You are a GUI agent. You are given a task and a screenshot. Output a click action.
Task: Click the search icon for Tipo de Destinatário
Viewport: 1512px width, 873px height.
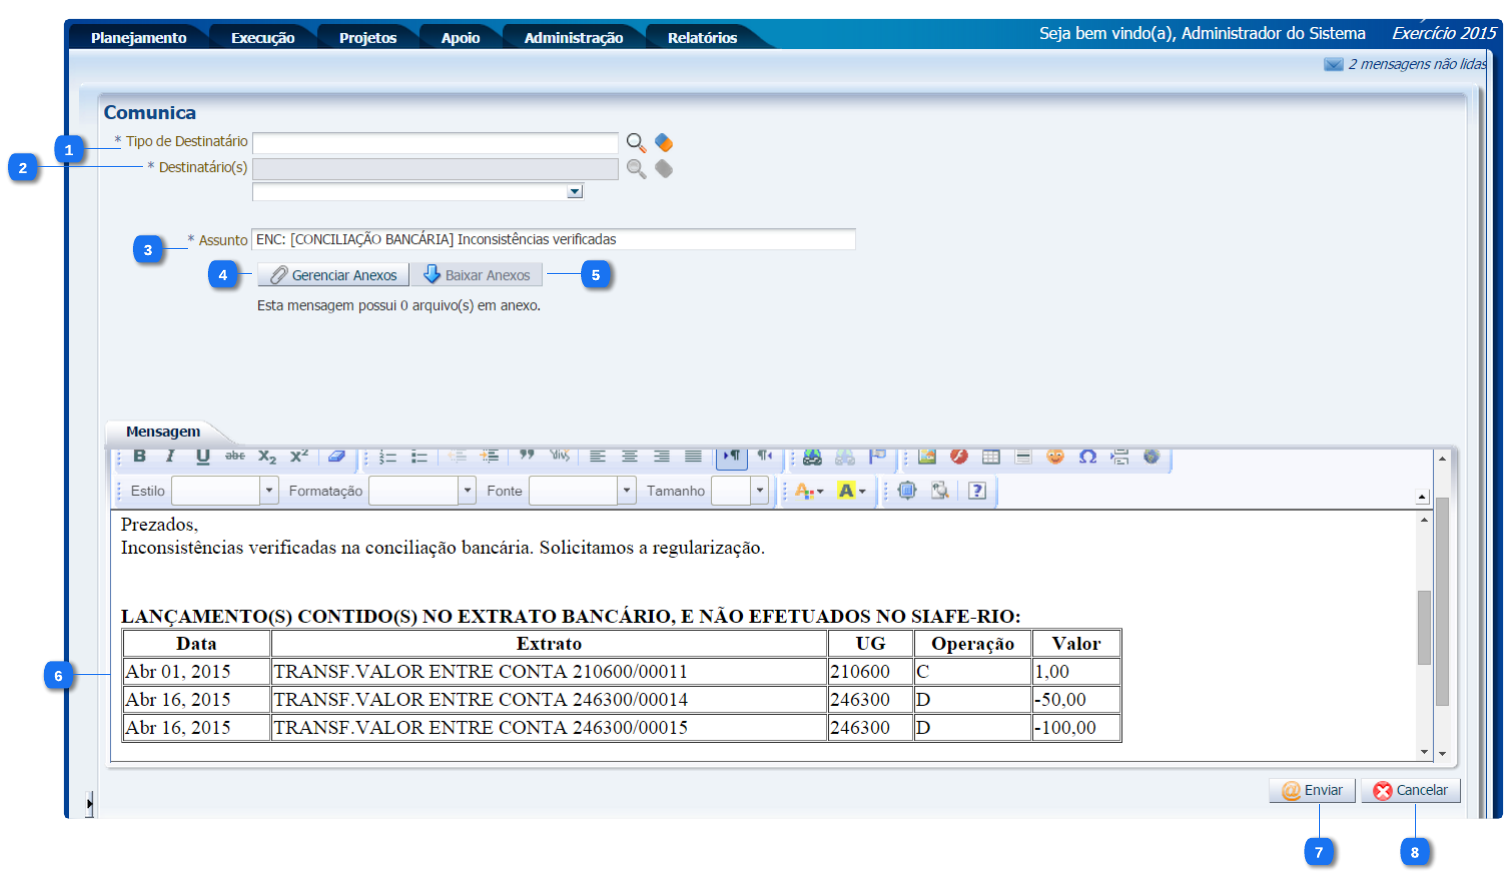636,142
